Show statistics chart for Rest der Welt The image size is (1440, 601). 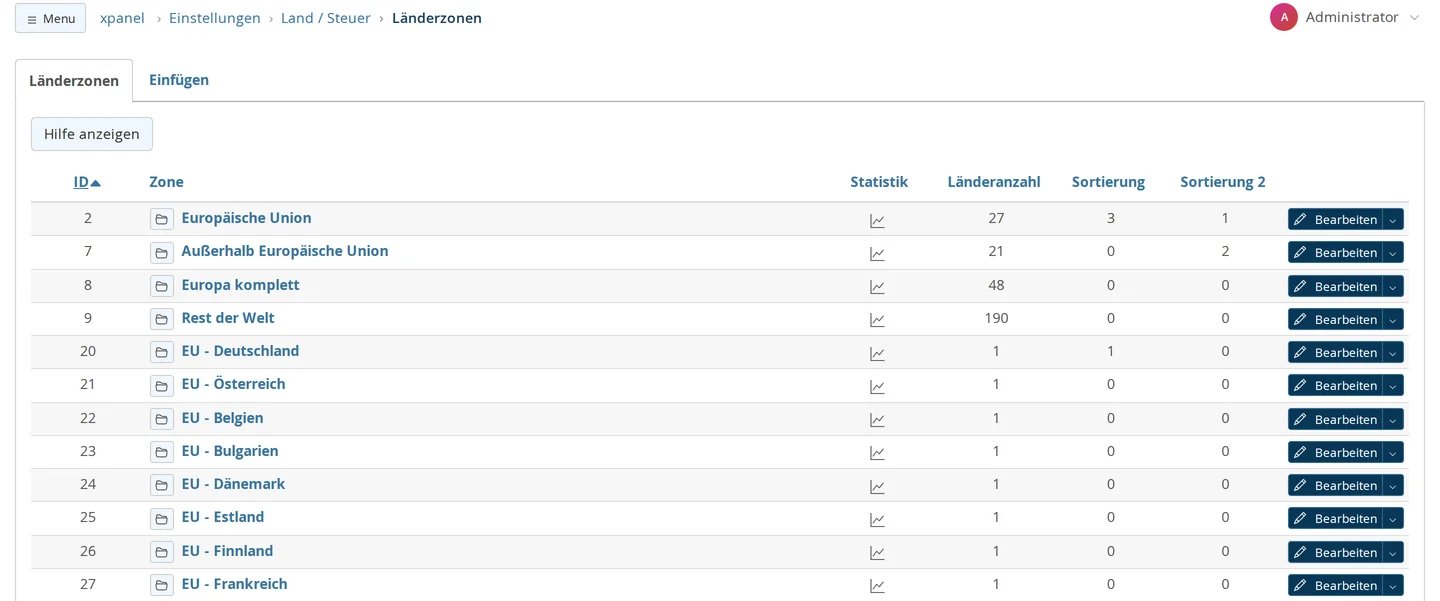click(x=877, y=320)
